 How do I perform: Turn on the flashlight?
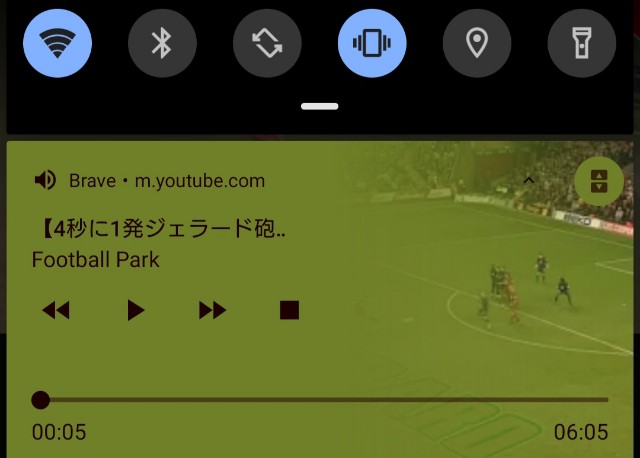[582, 43]
